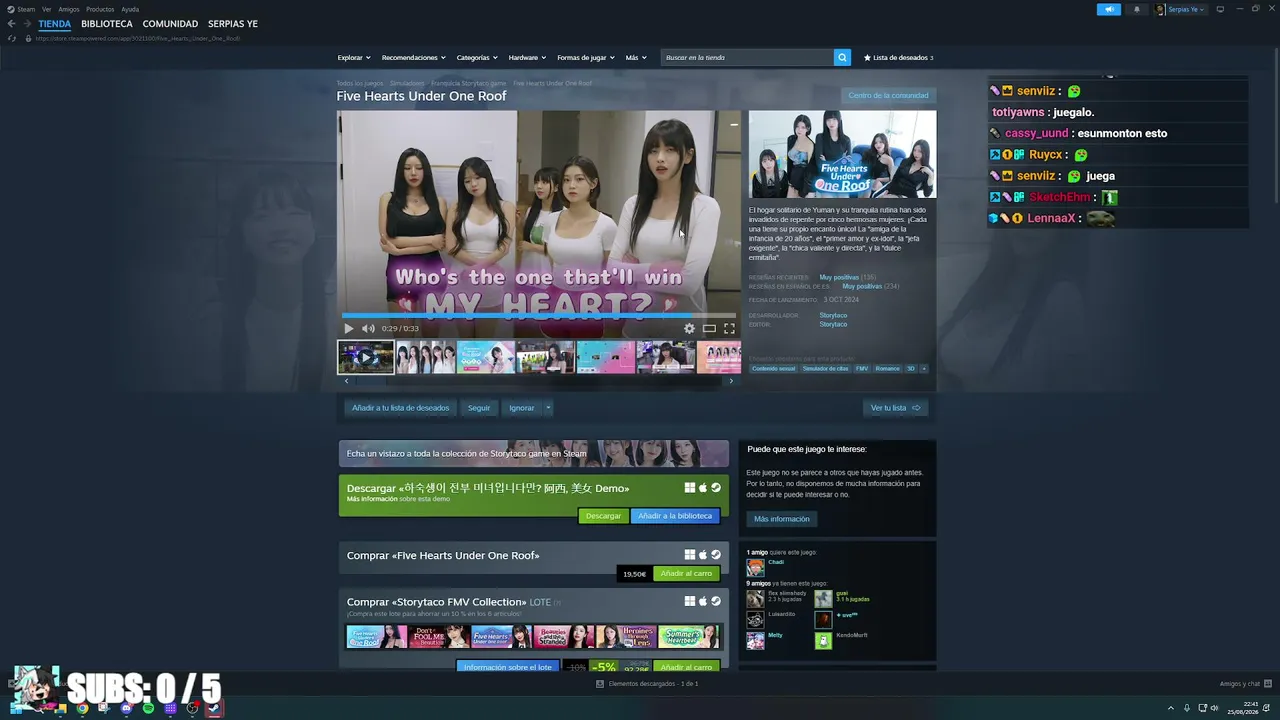The height and width of the screenshot is (720, 1280).
Task: Play the game trailer video
Action: pyautogui.click(x=348, y=328)
